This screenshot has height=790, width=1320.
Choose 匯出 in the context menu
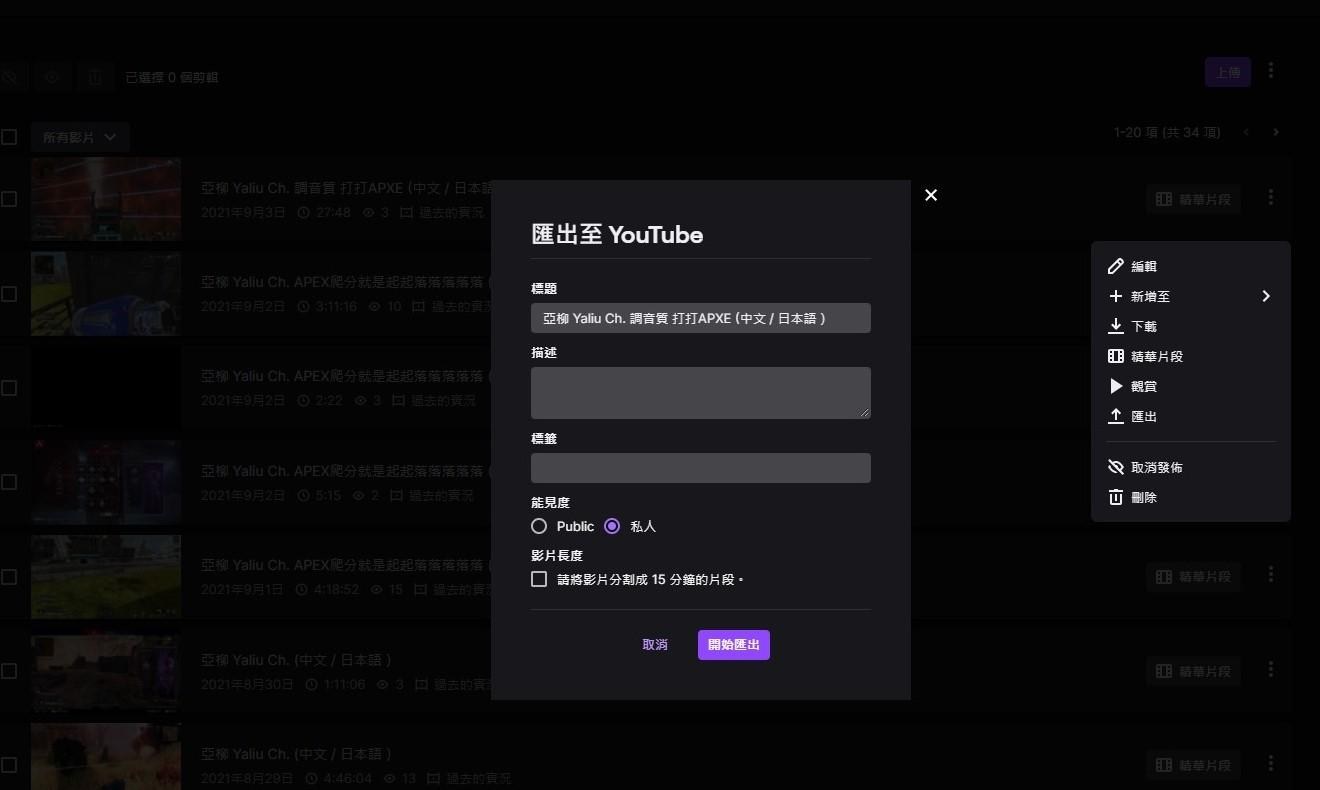coord(1190,416)
